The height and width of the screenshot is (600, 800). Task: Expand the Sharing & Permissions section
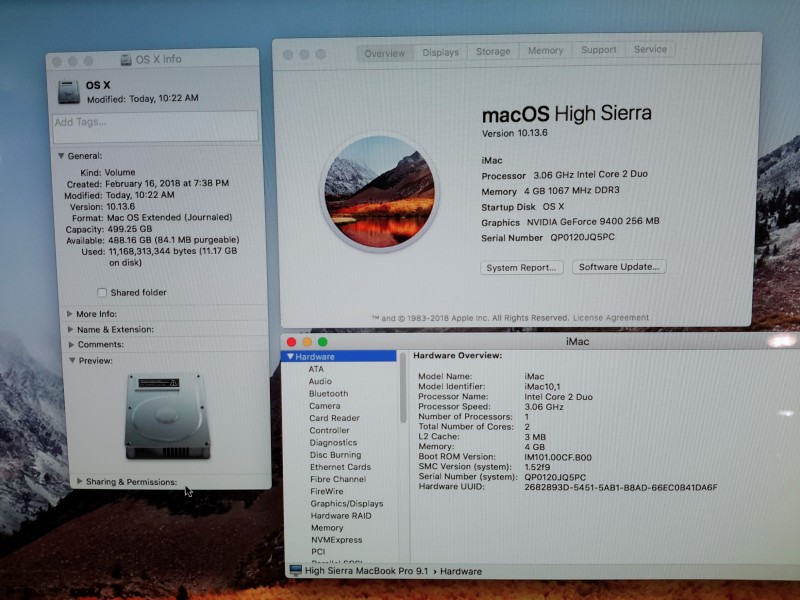tap(79, 481)
